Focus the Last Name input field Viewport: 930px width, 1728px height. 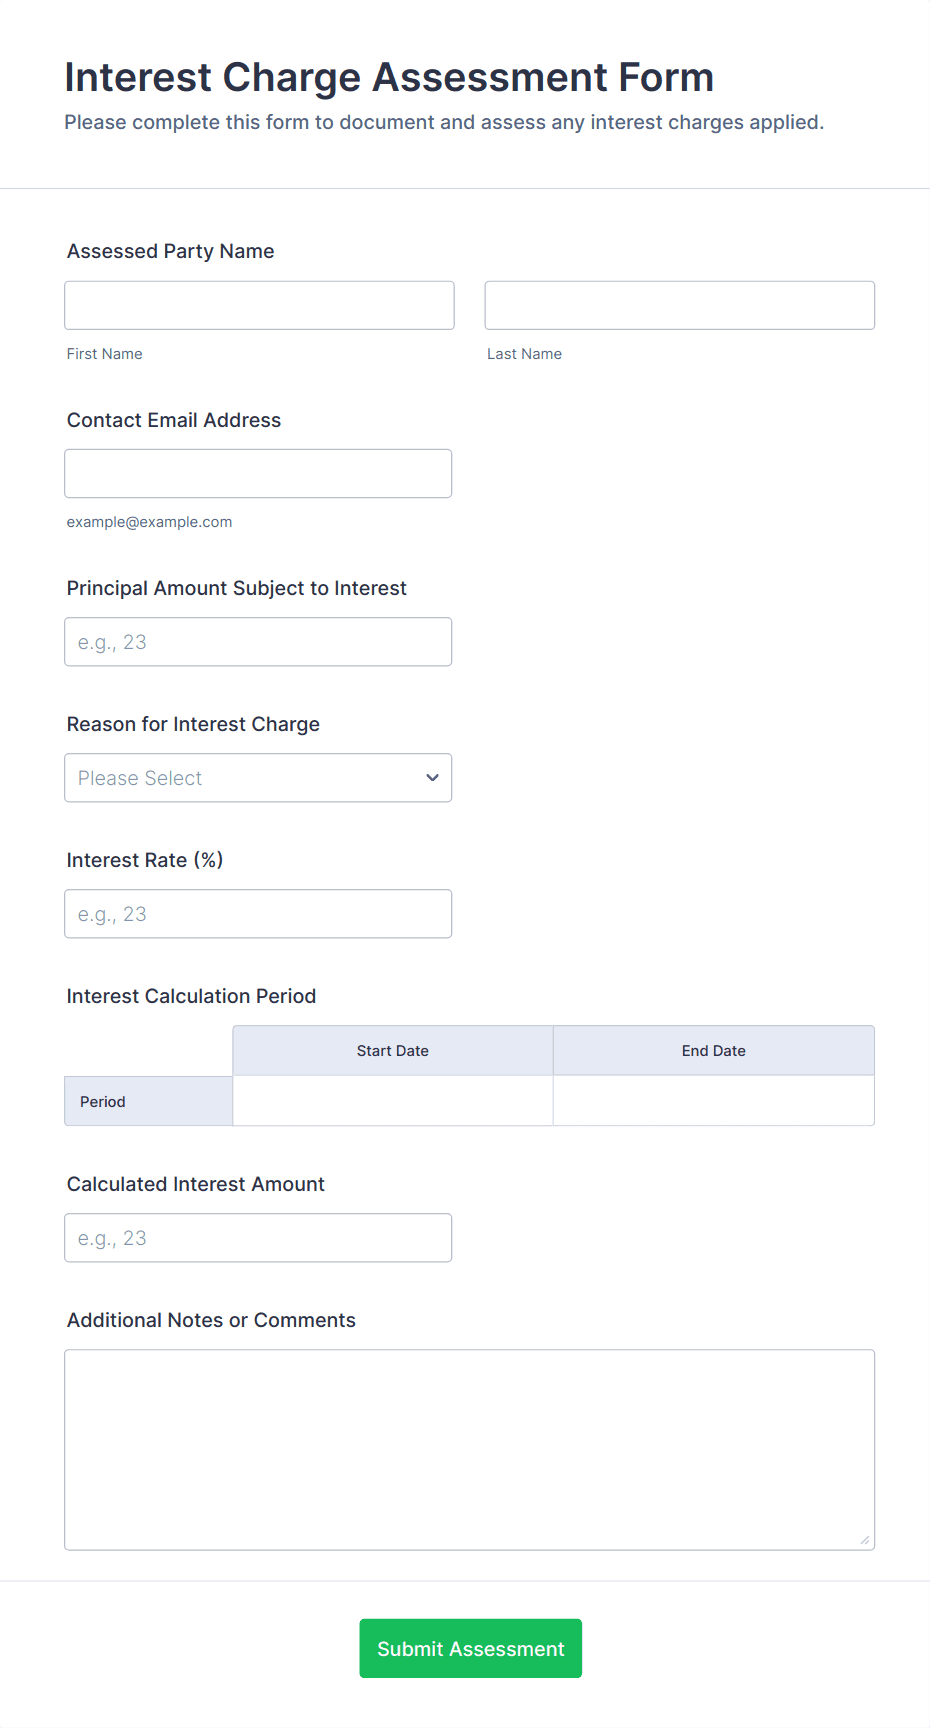[x=679, y=305]
